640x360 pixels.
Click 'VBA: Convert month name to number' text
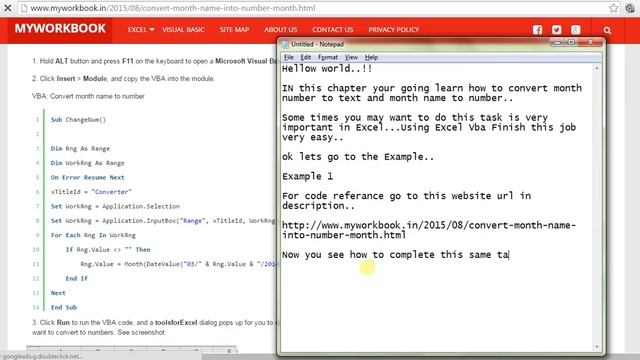coord(88,96)
